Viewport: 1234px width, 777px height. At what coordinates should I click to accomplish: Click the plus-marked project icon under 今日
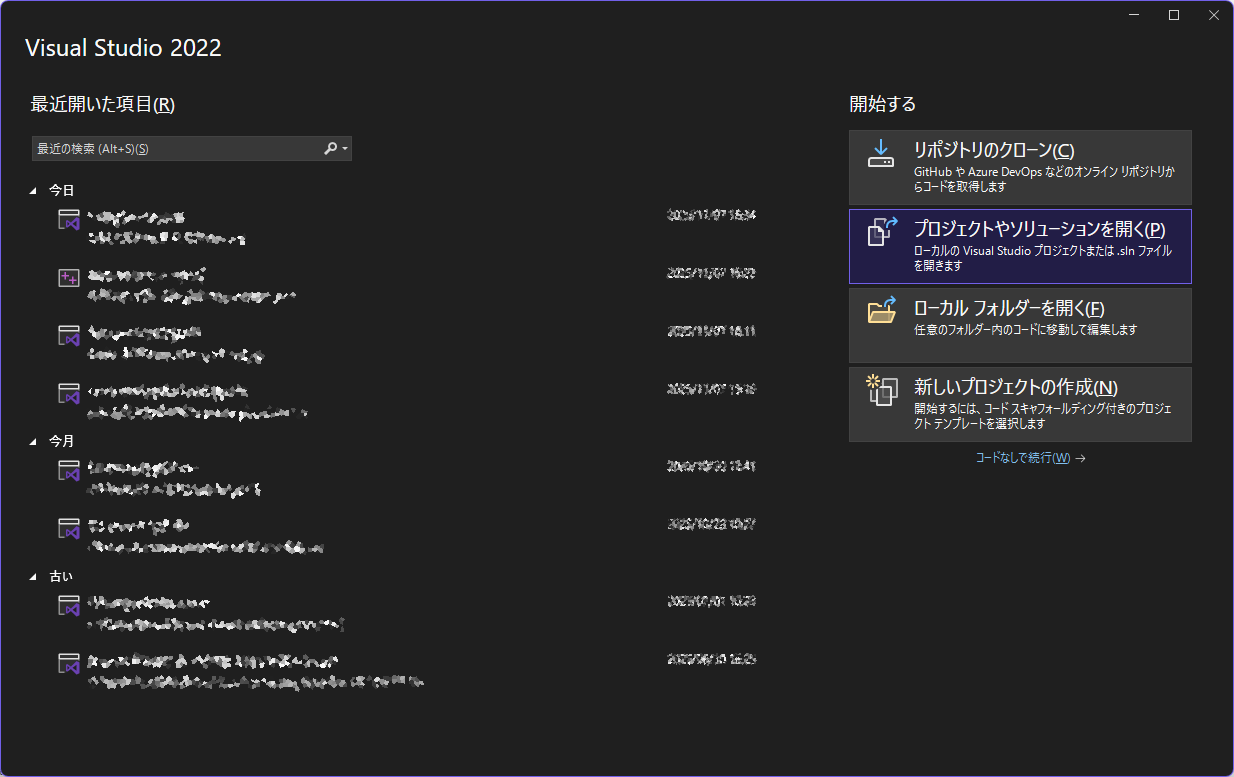[68, 278]
